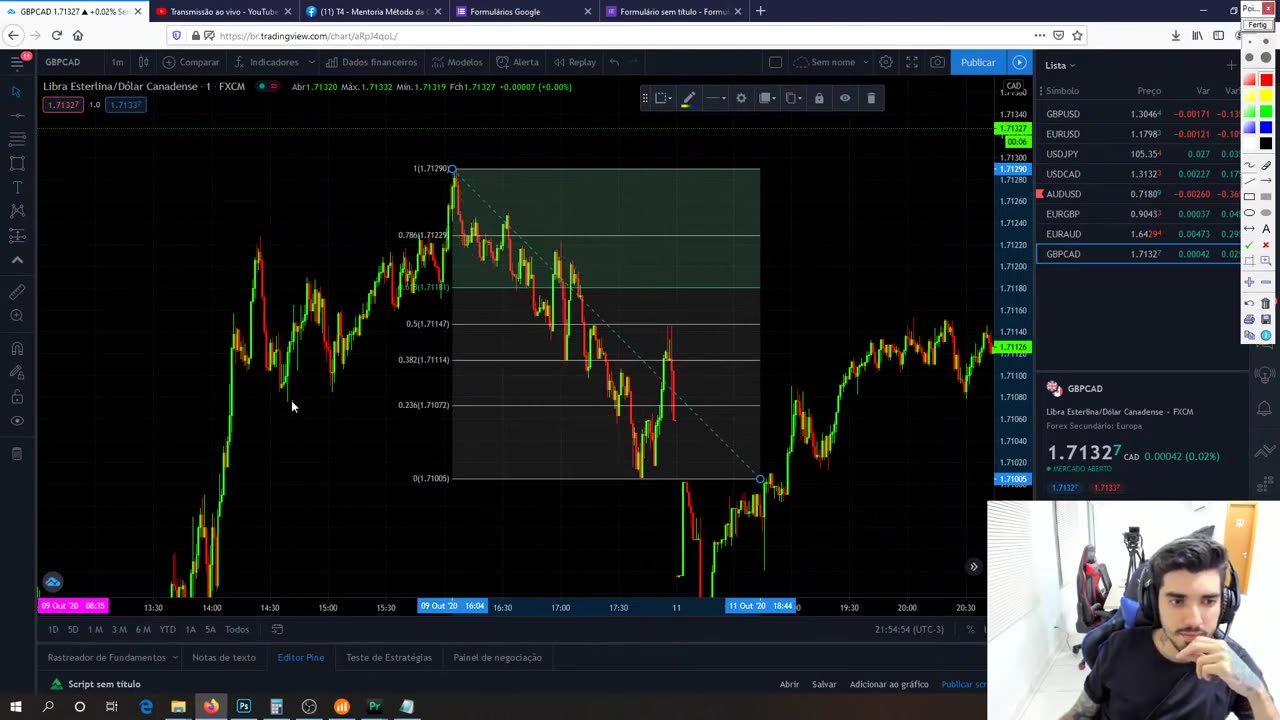Toggle percent scale on price axis
This screenshot has height=720, width=1280.
pos(970,629)
